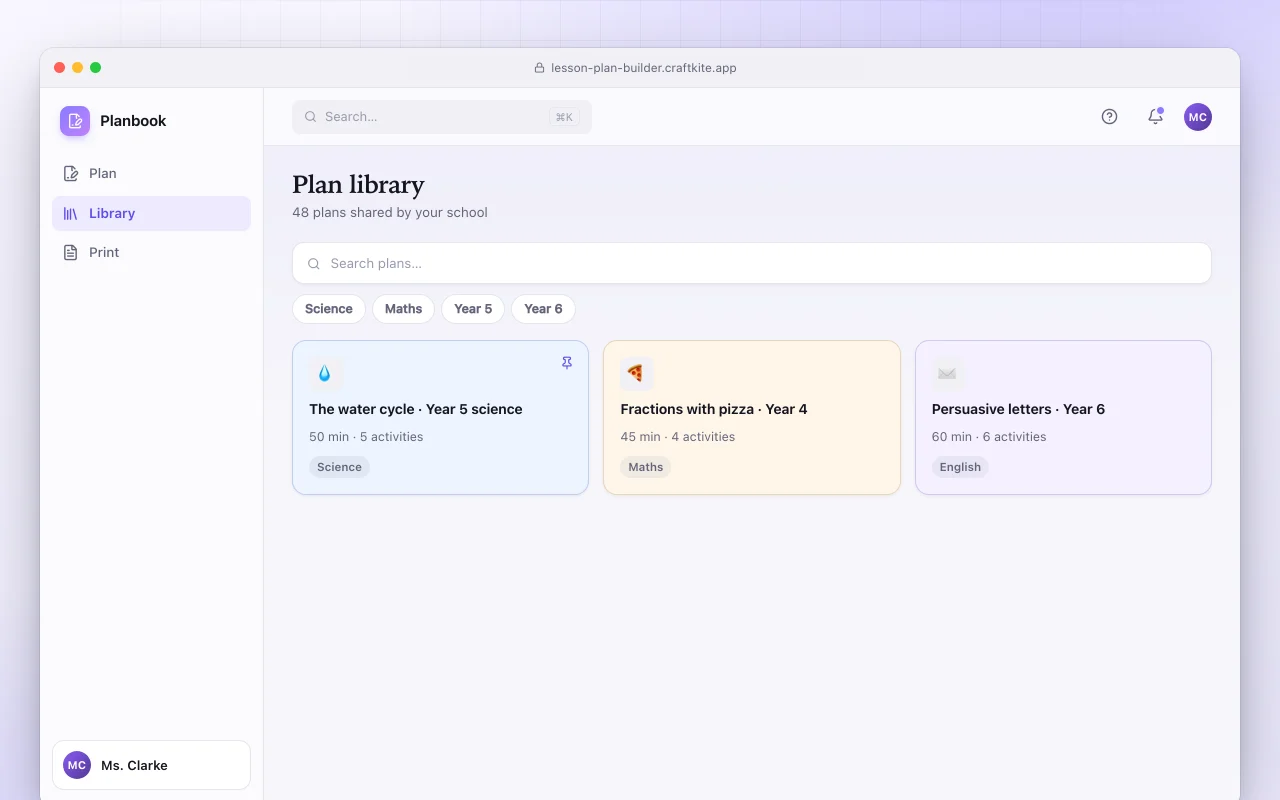Click the envelope icon on letters card
Screen dimensions: 1280x800
click(948, 373)
